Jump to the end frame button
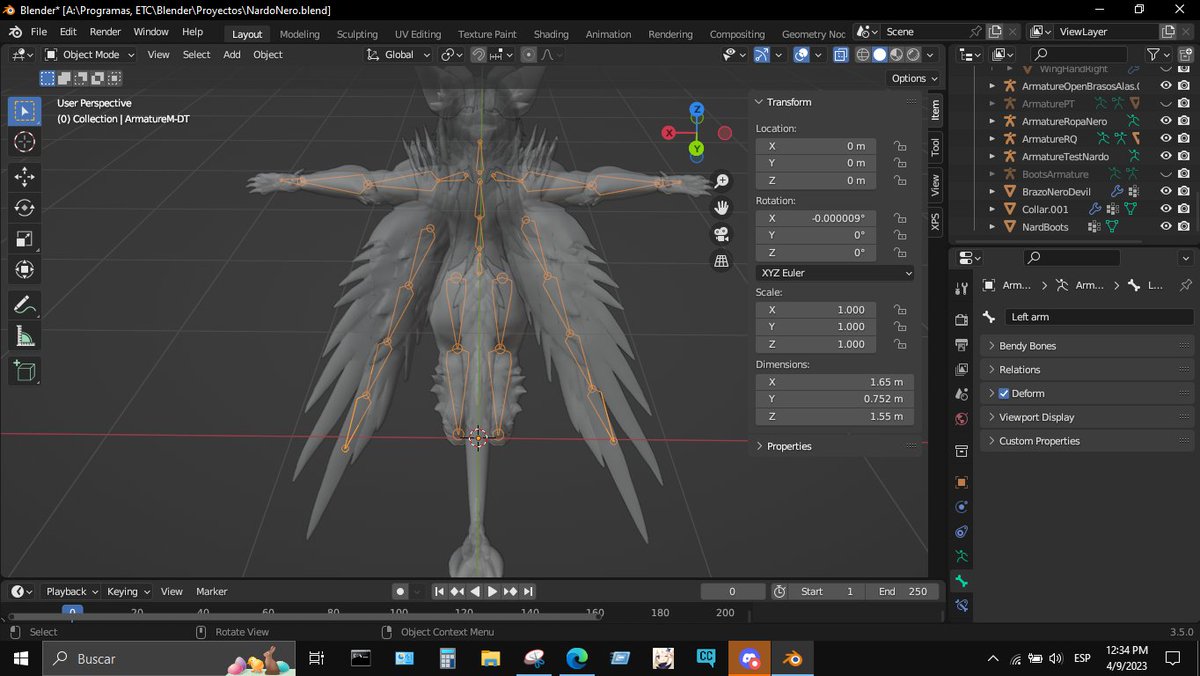 click(x=528, y=592)
